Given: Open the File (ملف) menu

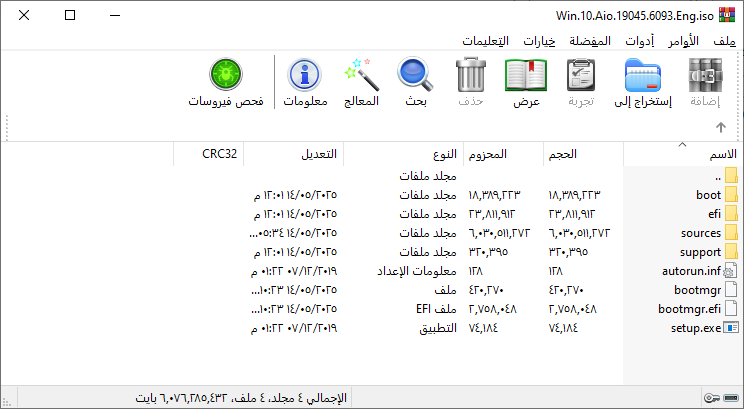Looking at the screenshot, I should click(725, 41).
